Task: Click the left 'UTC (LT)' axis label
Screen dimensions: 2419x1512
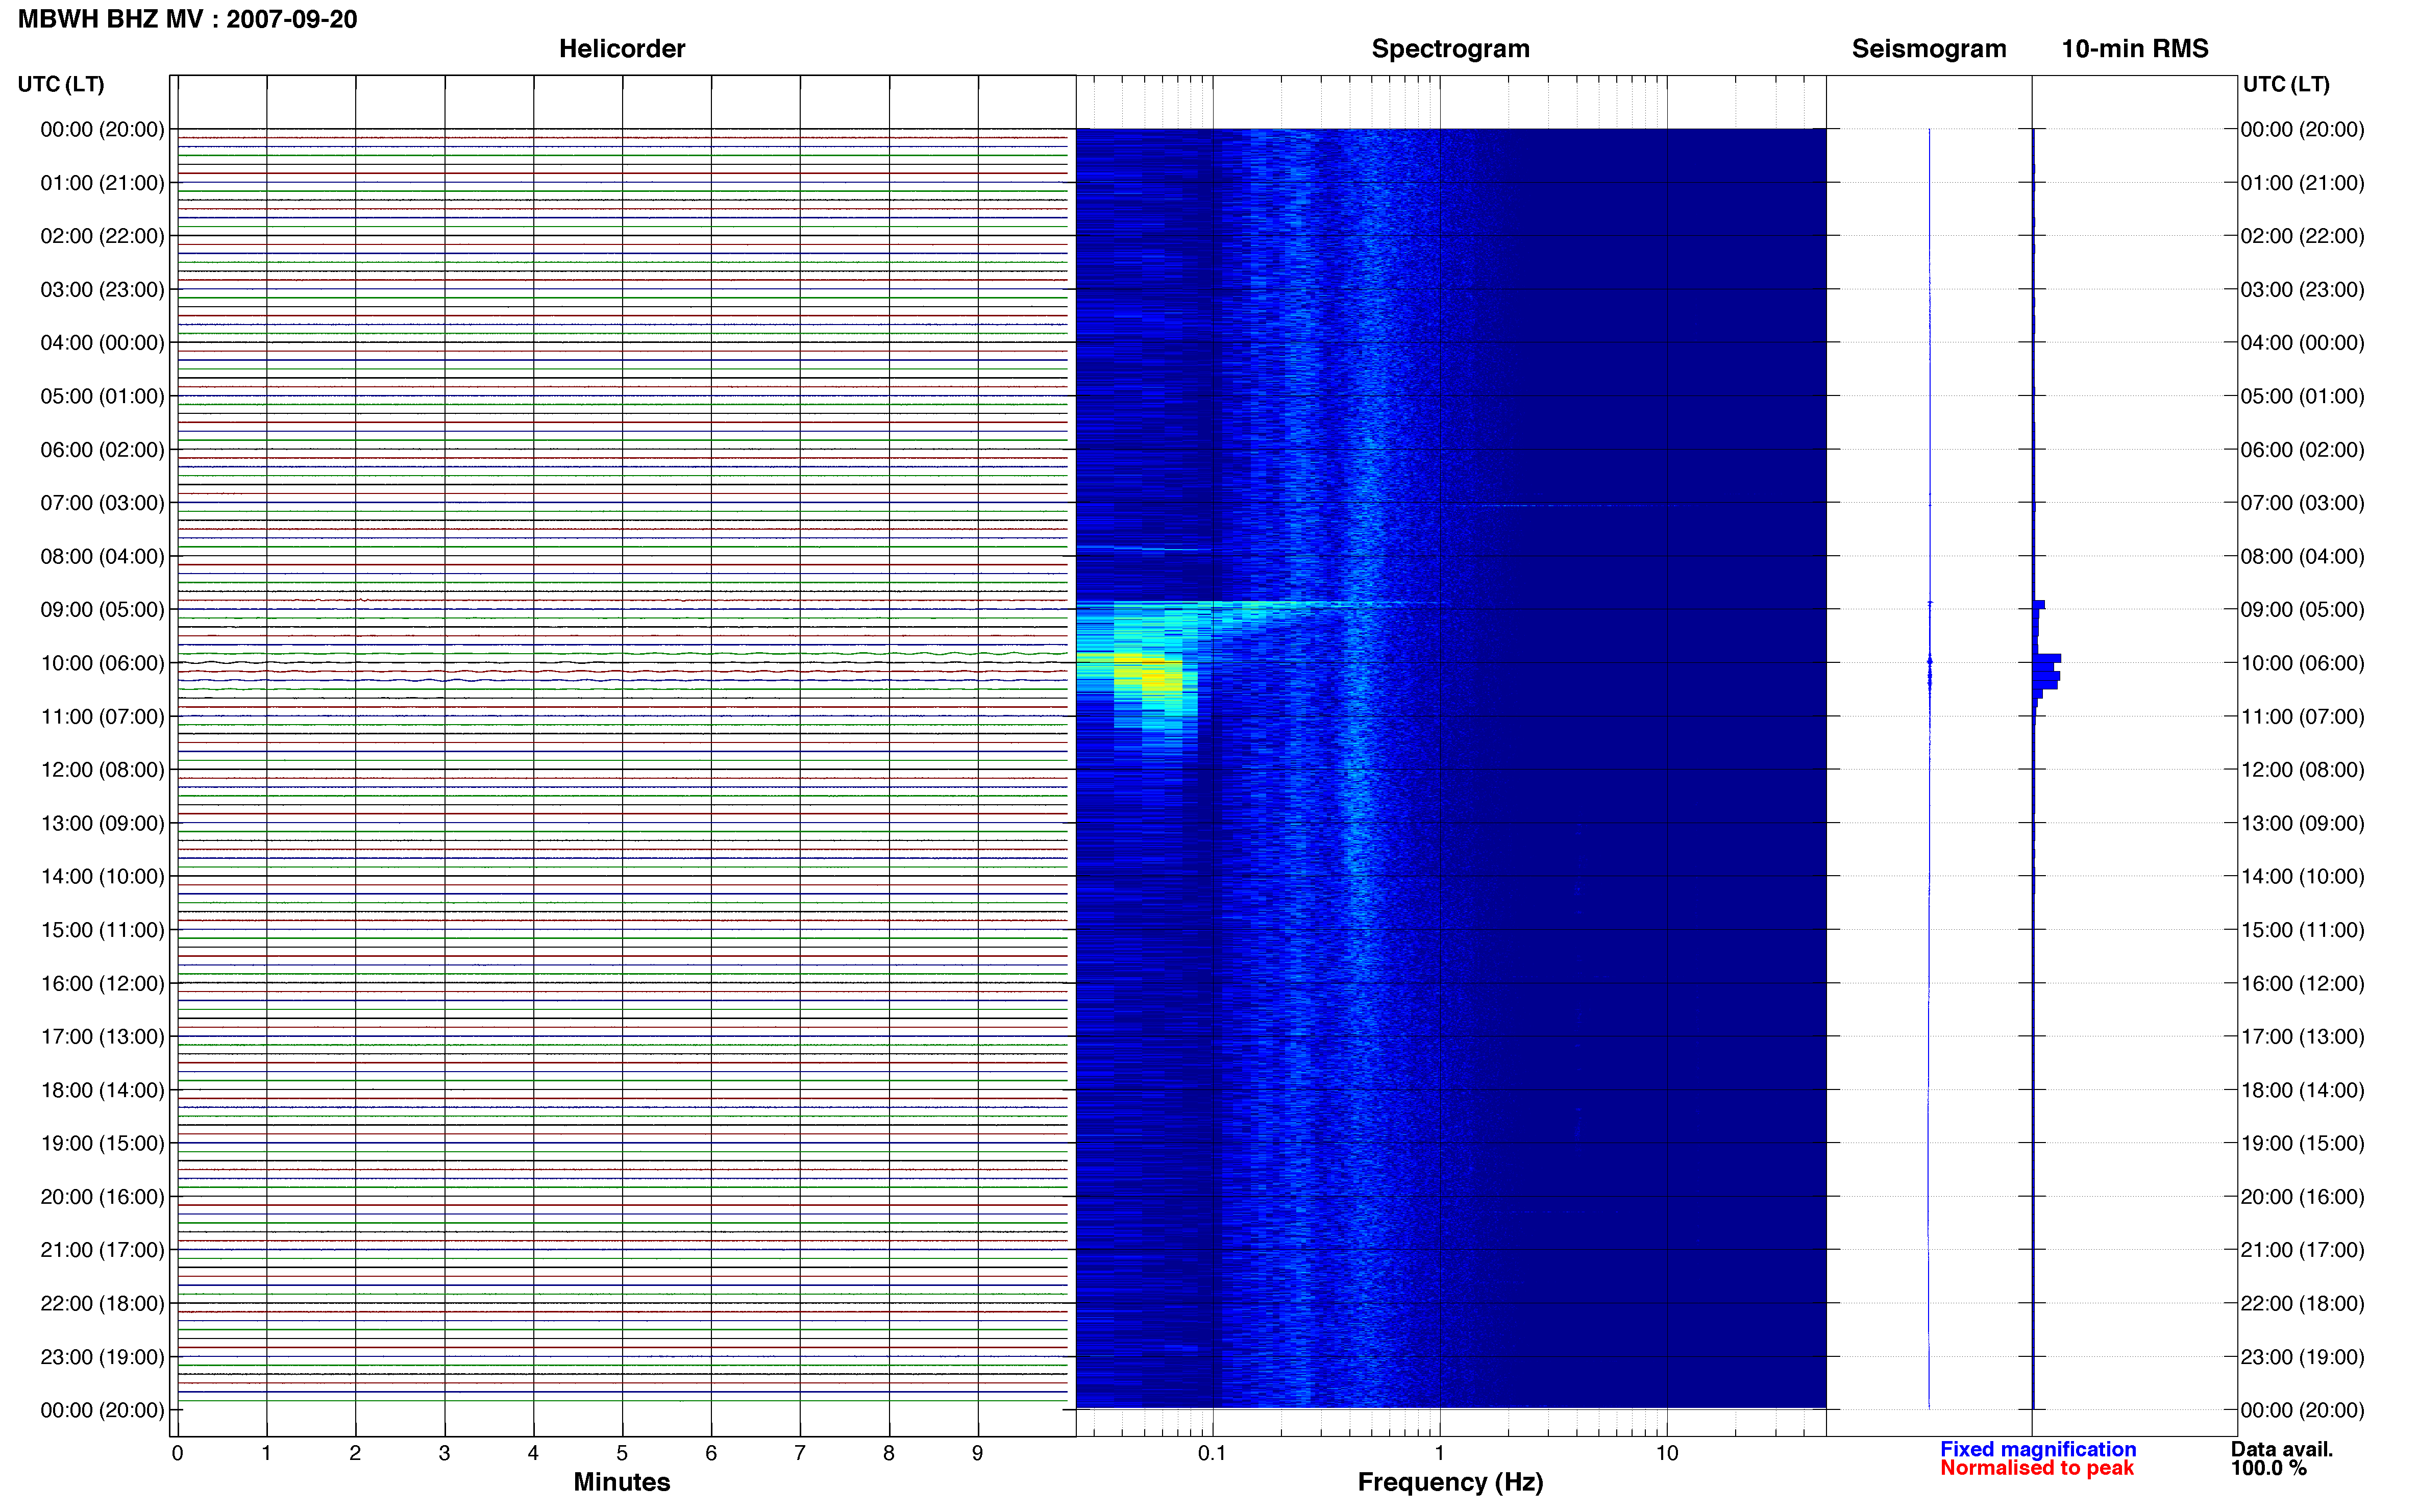Action: coord(61,84)
